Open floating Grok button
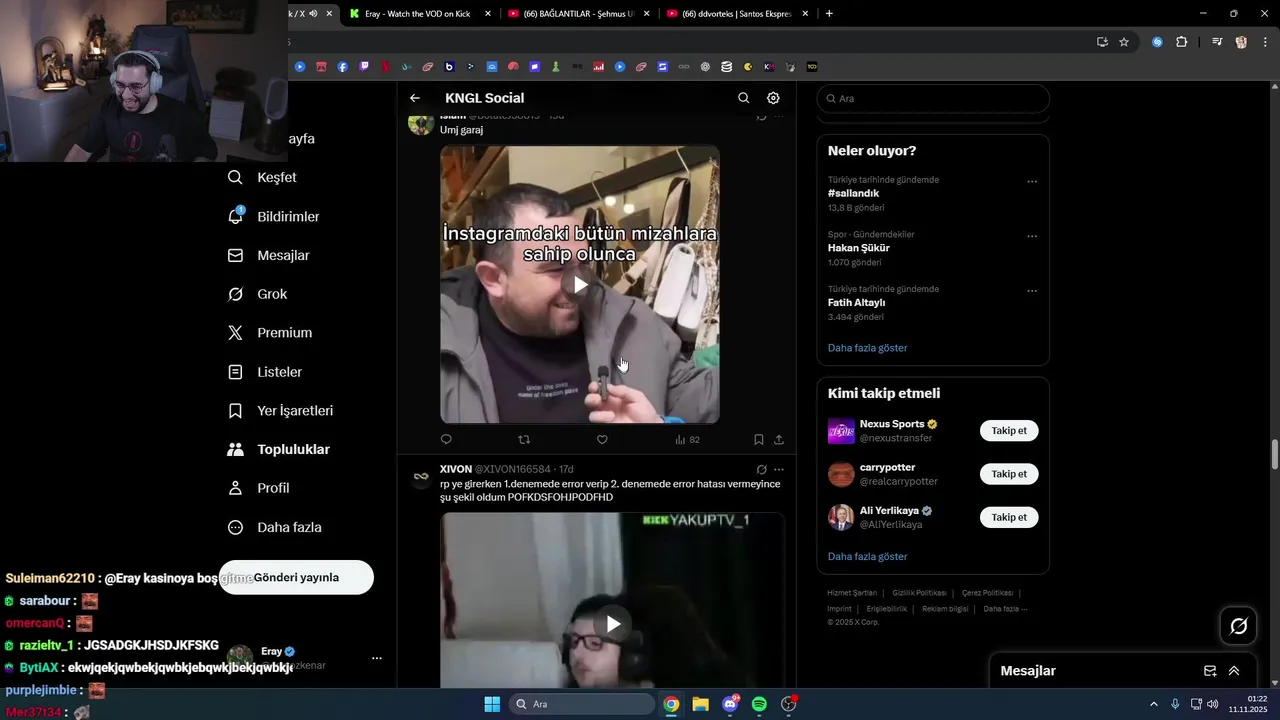 click(1239, 626)
